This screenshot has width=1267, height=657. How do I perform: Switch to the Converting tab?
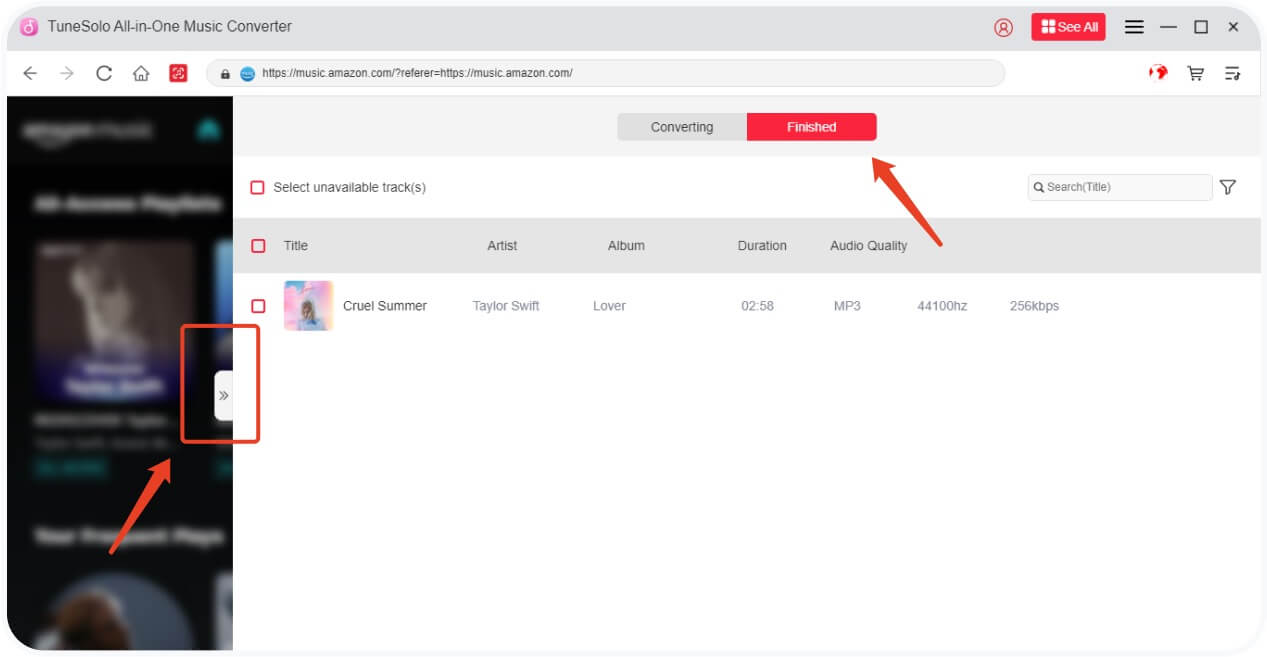pos(682,127)
